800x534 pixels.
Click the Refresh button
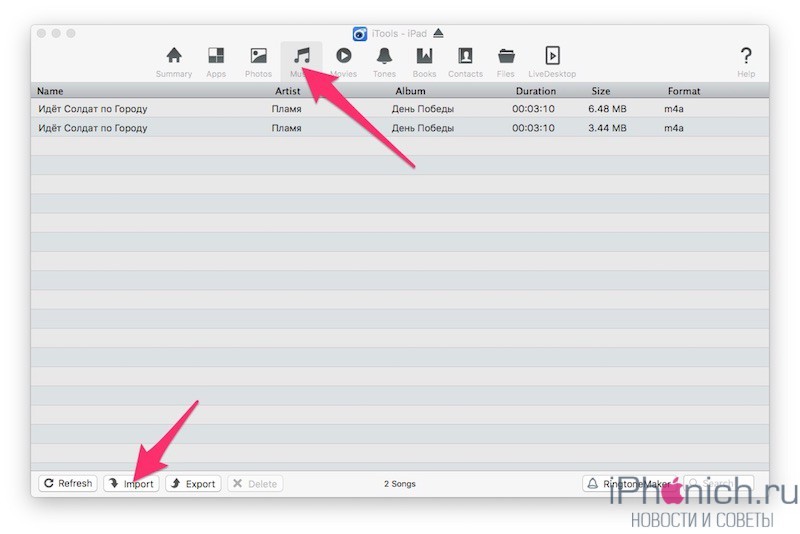68,483
